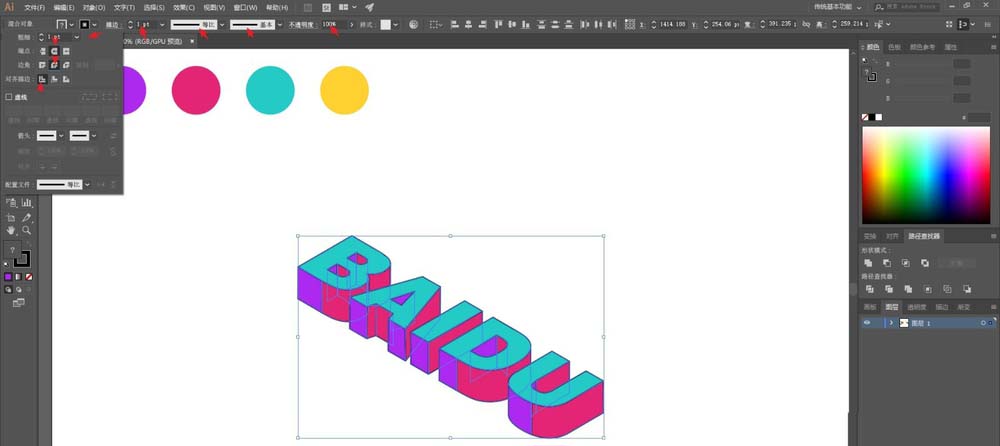Click the Pathfinder Minus Back icon
This screenshot has width=1000, height=446.
967,289
